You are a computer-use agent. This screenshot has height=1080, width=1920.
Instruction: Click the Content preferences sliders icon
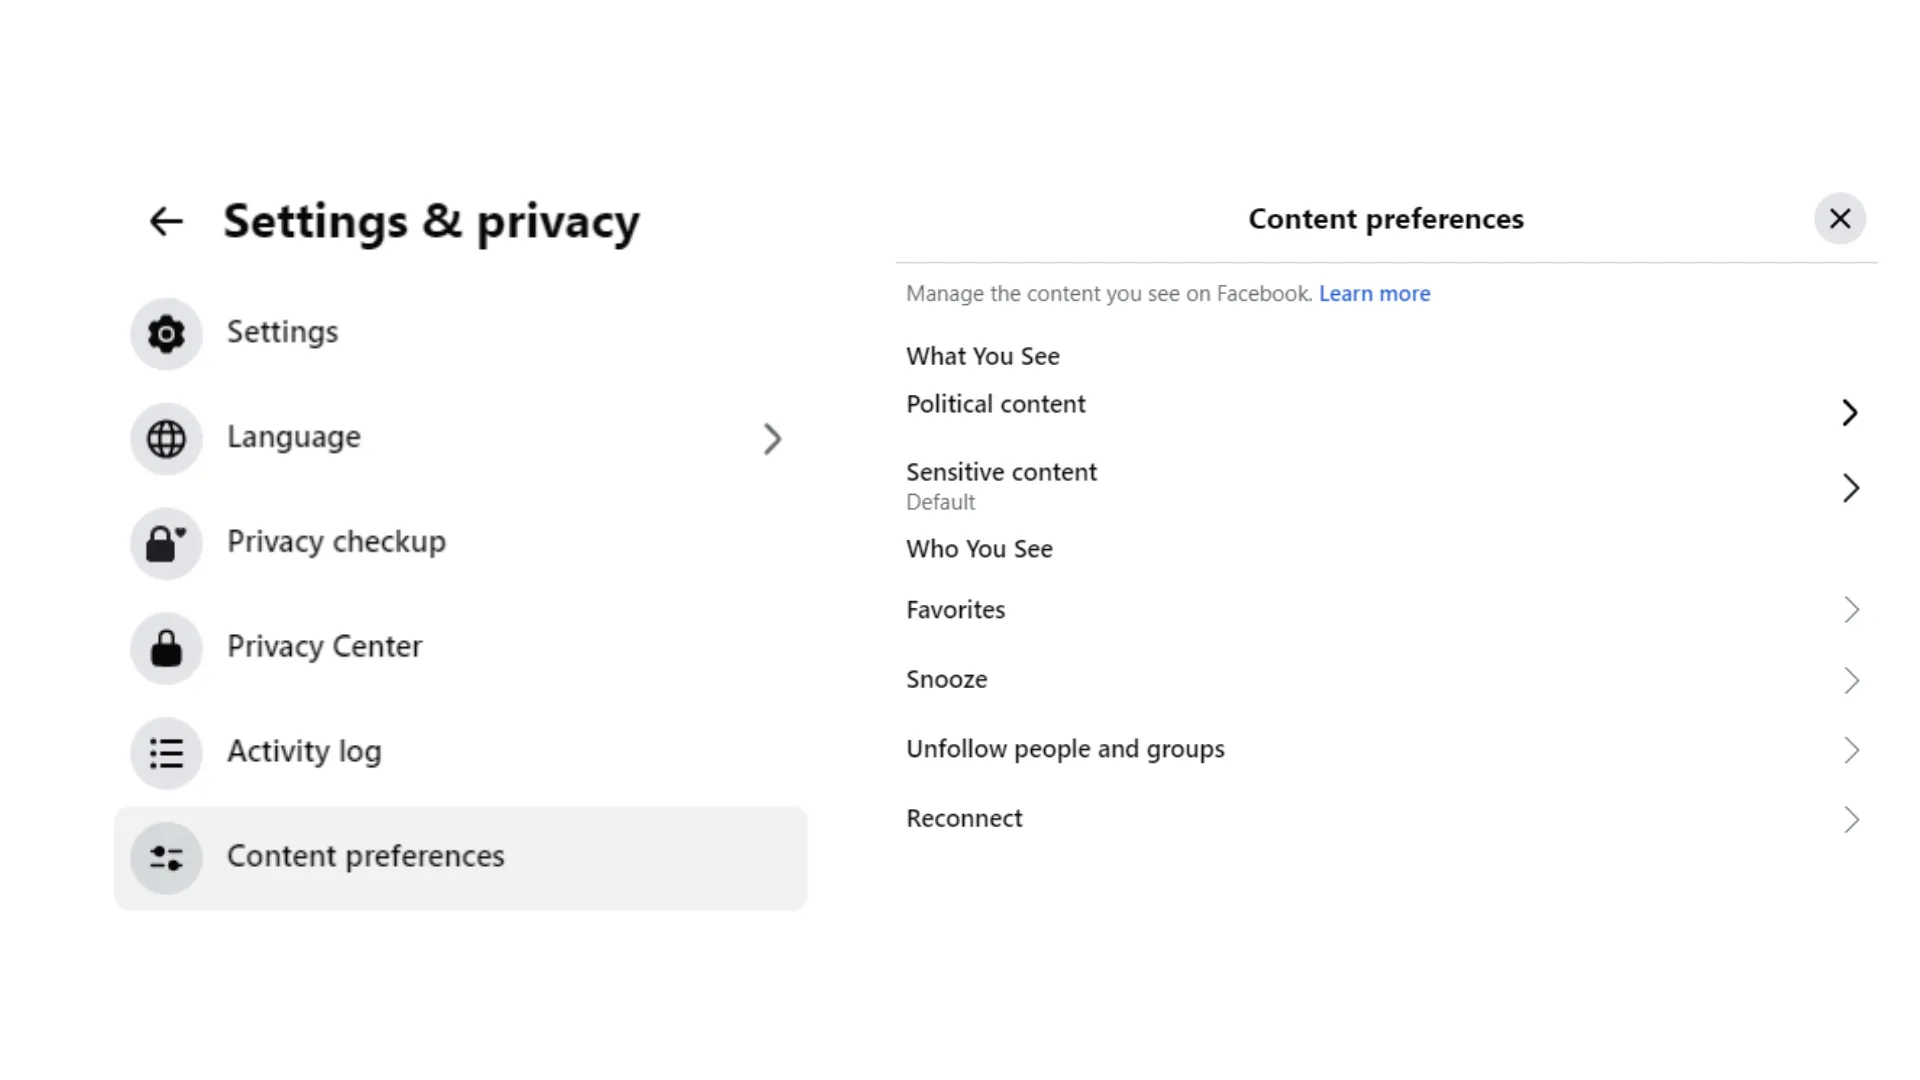[166, 858]
